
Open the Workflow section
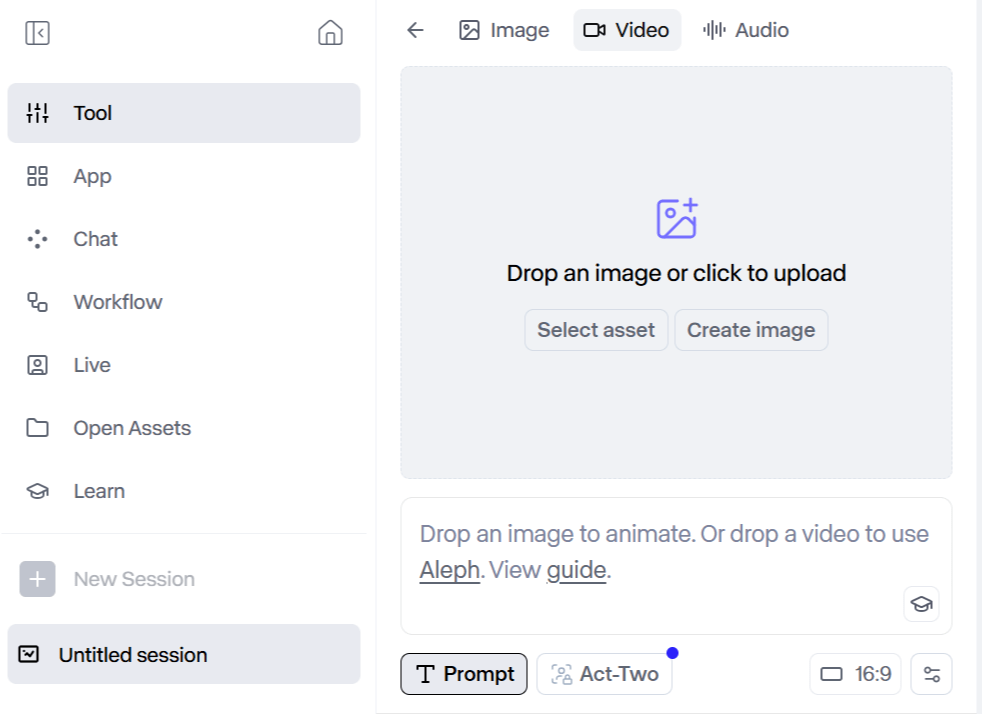coord(118,301)
